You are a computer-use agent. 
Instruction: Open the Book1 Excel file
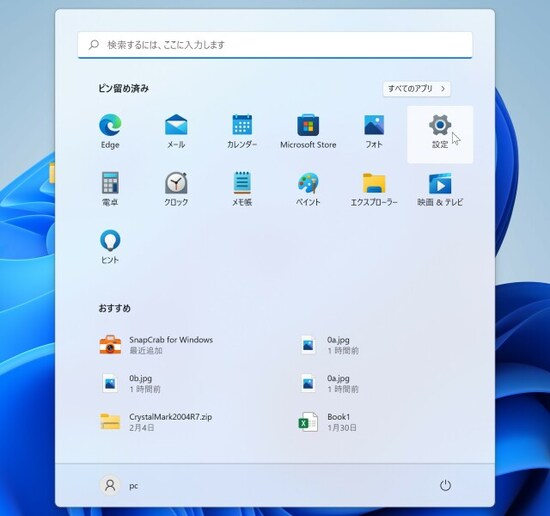pyautogui.click(x=327, y=422)
